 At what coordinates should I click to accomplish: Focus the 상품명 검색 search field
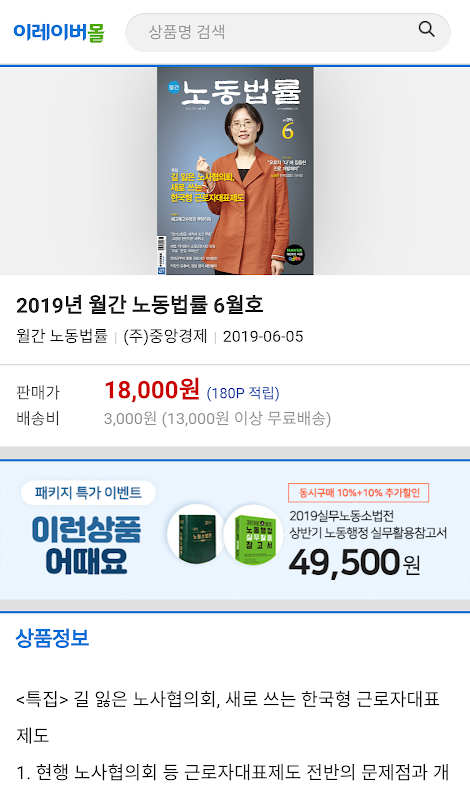[x=288, y=32]
